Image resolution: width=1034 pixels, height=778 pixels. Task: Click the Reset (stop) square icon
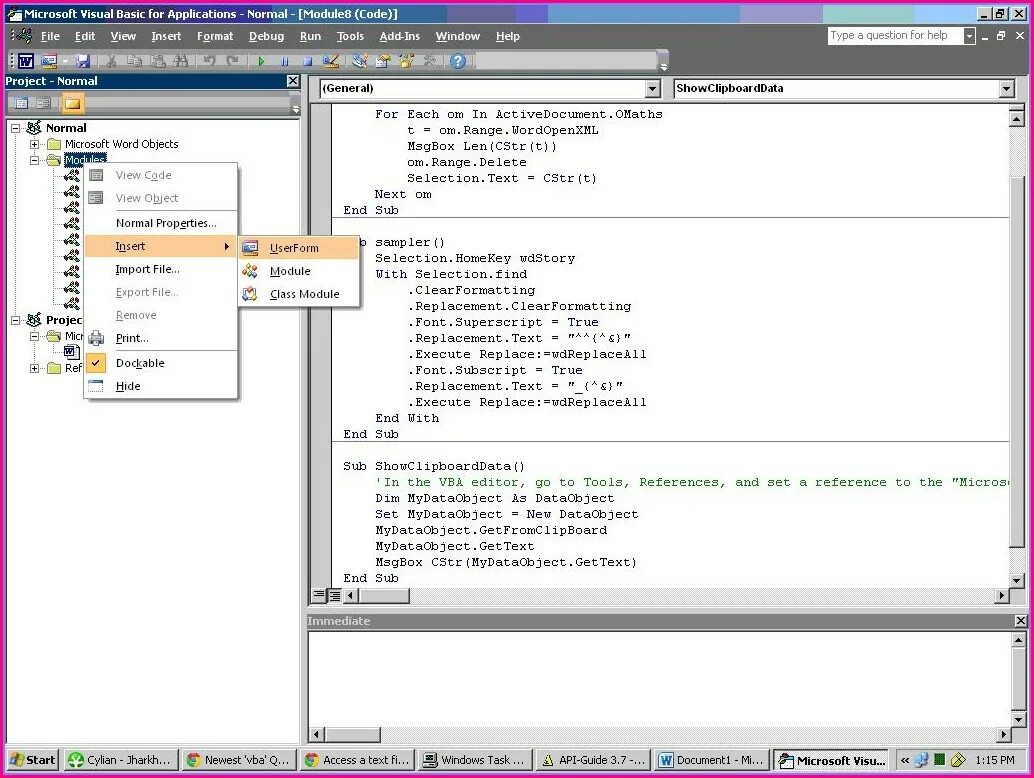tap(307, 61)
